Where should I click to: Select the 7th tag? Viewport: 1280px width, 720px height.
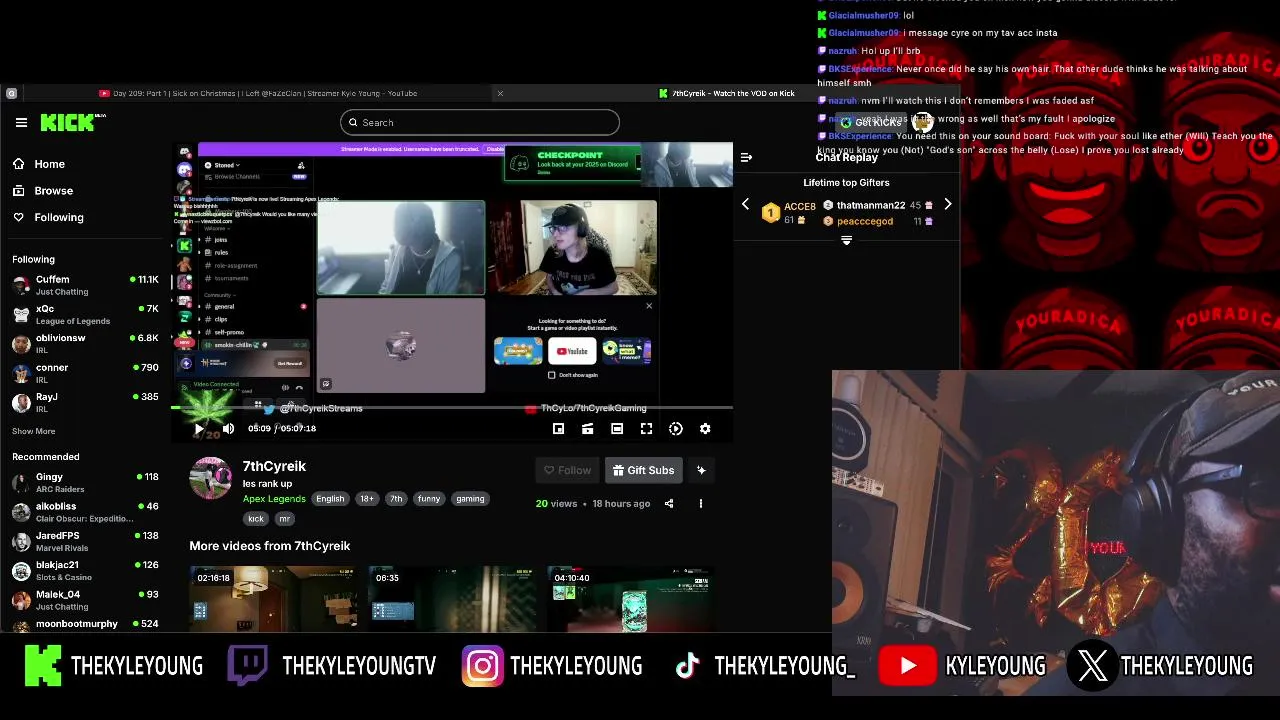click(396, 499)
